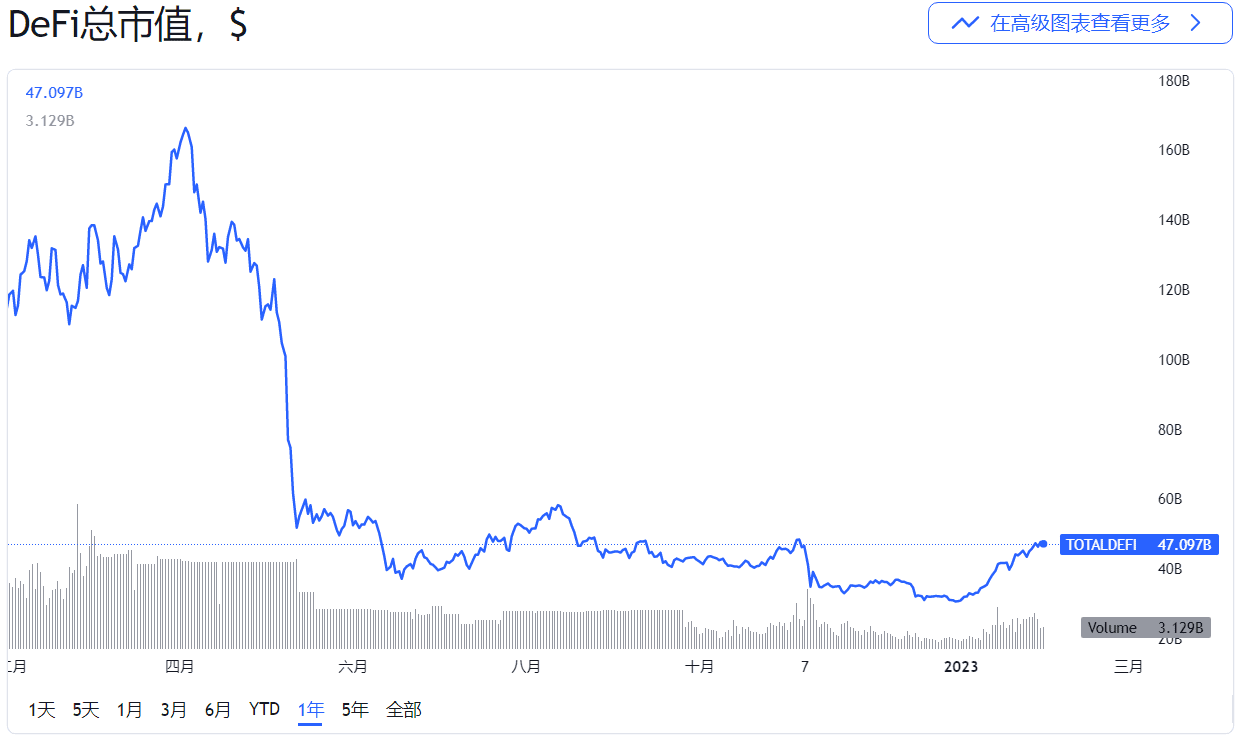Click the 47.097B value in the top-left corner
The image size is (1241, 740).
point(53,92)
